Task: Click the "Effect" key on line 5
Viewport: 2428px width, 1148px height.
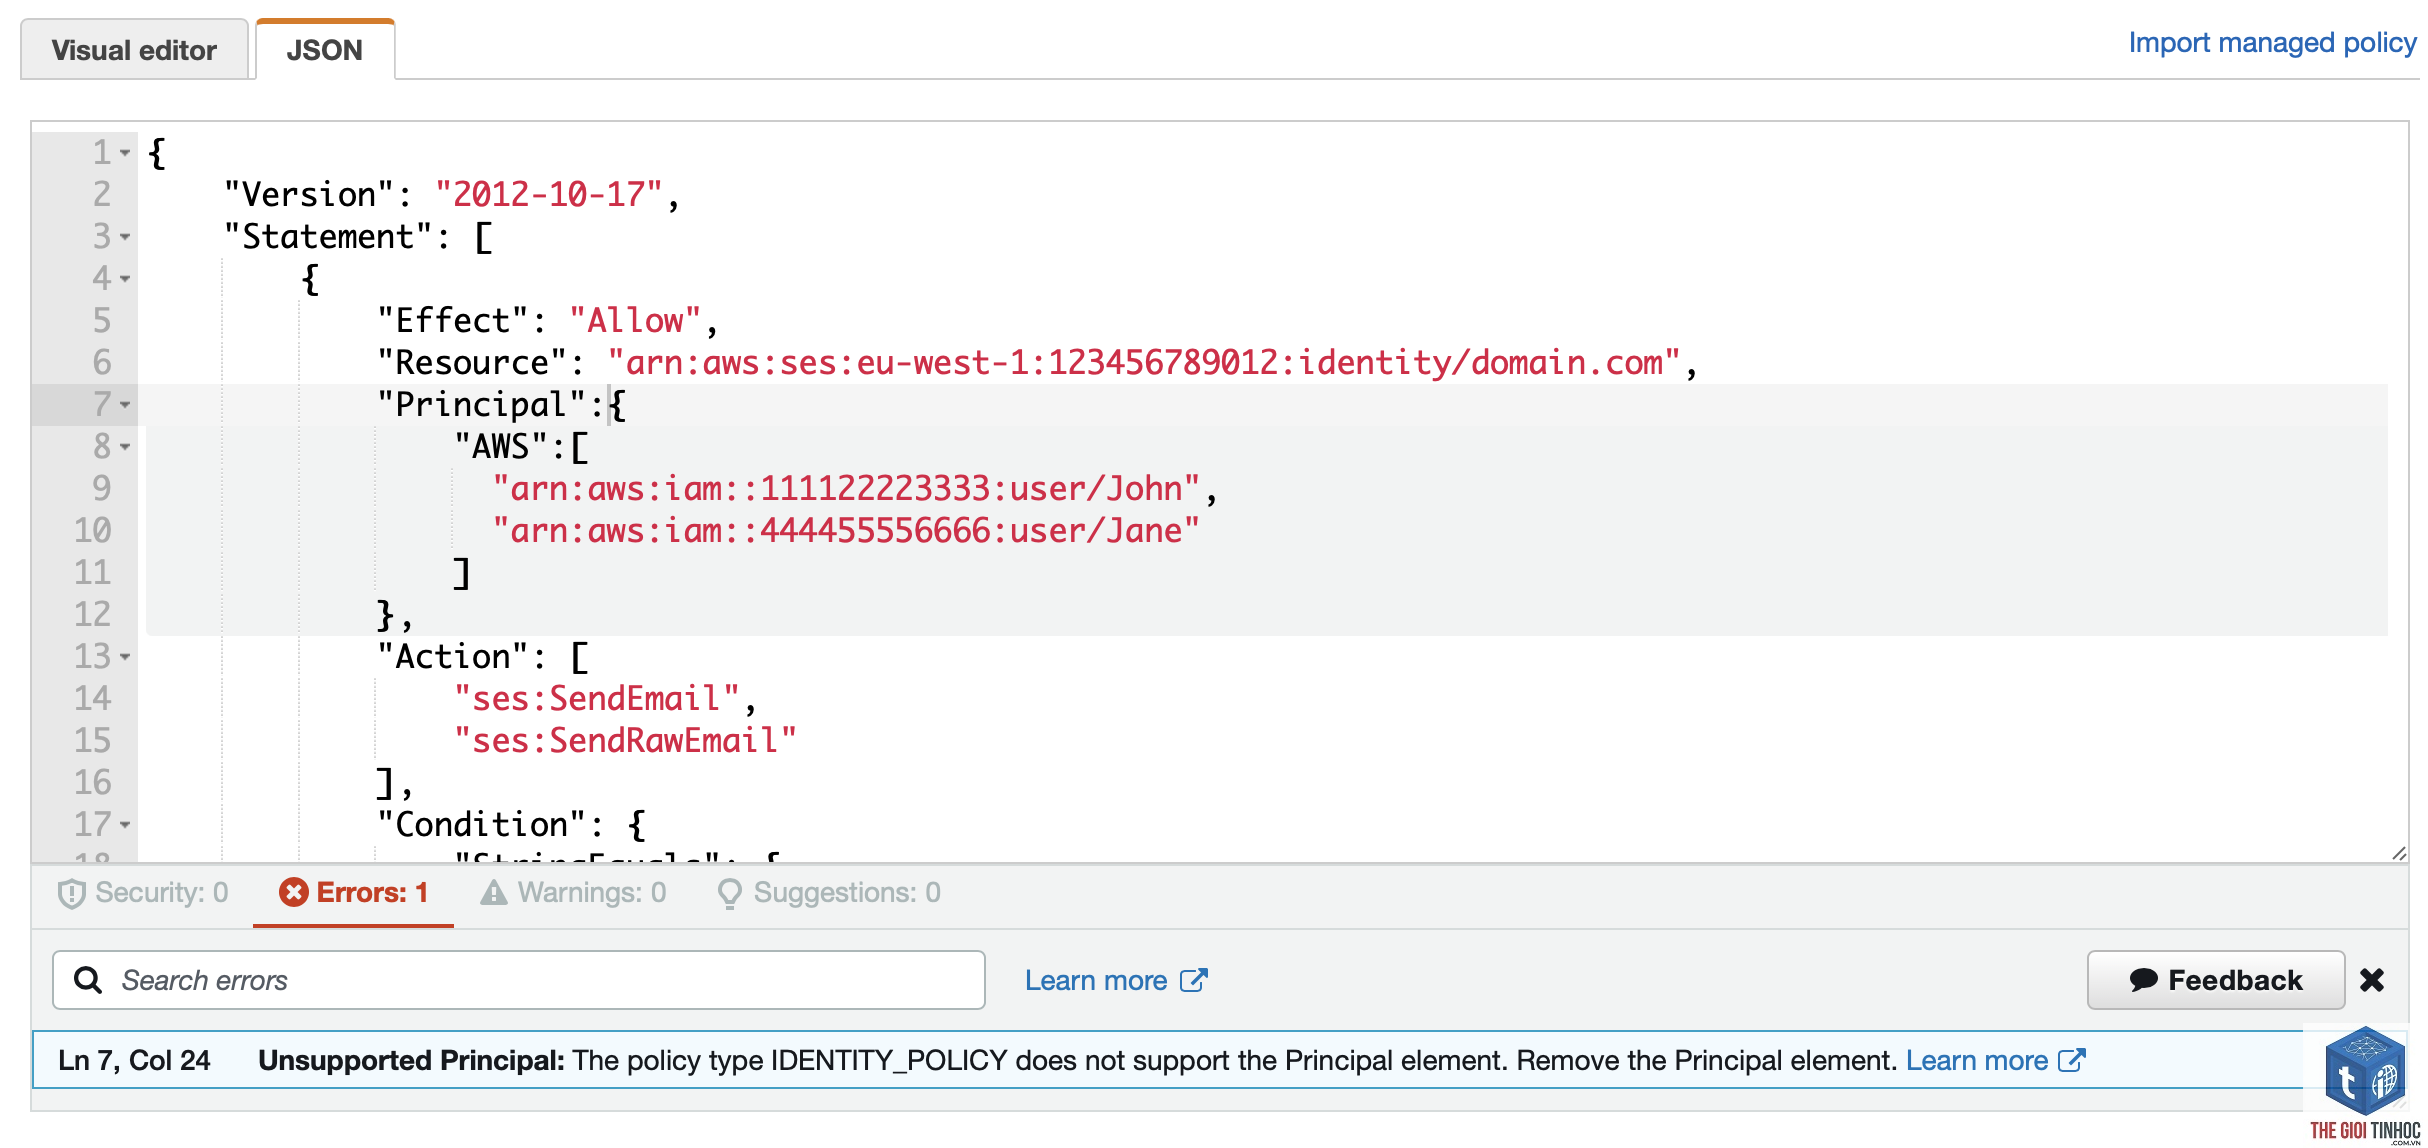Action: pyautogui.click(x=452, y=321)
